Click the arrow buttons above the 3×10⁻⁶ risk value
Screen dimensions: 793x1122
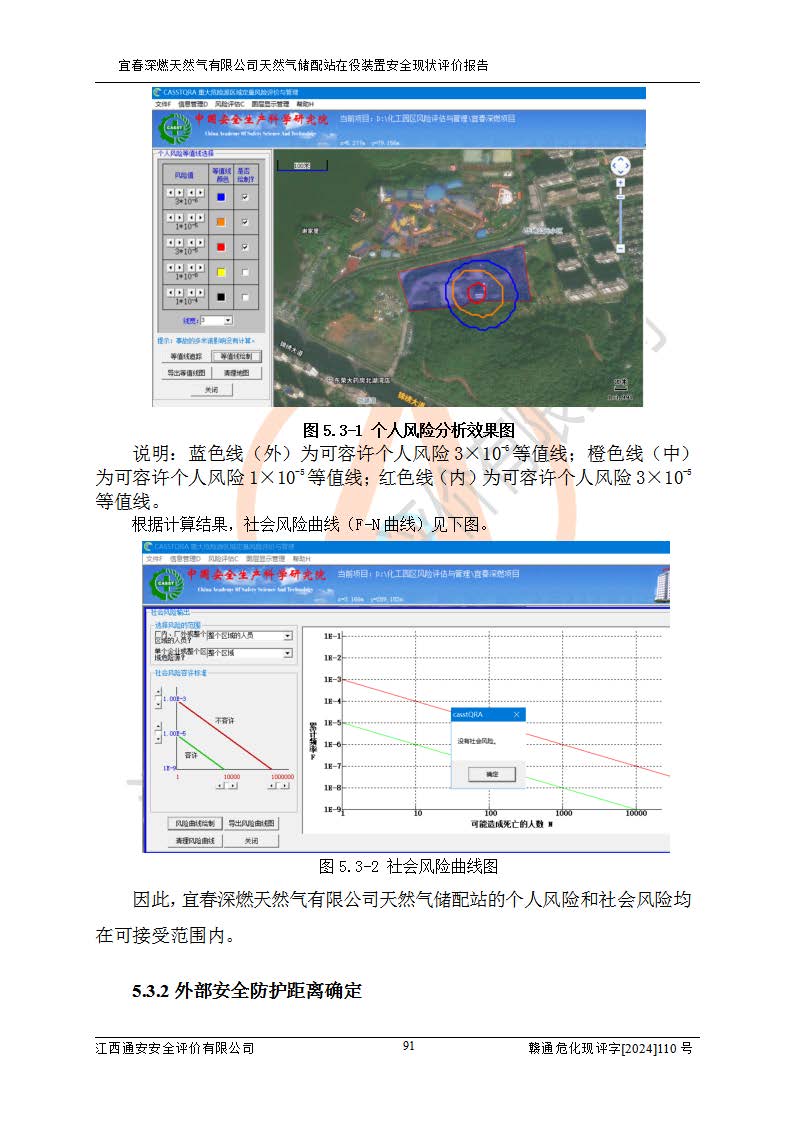tap(184, 192)
